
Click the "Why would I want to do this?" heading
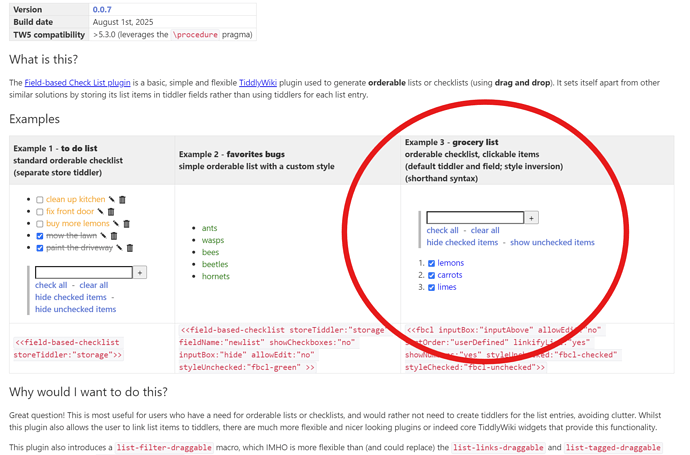(88, 392)
